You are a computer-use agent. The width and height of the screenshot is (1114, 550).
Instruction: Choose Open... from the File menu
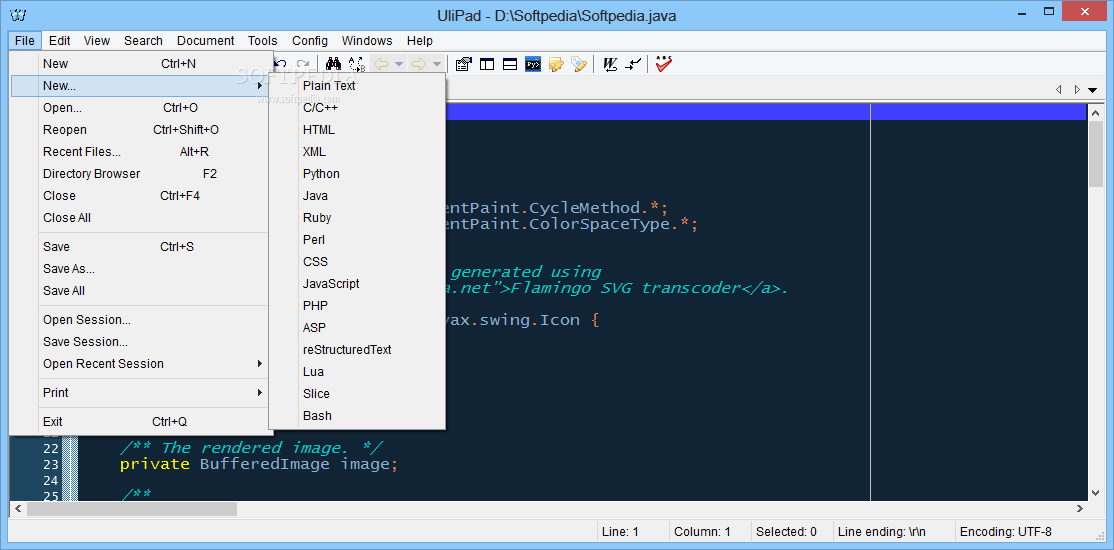point(140,108)
